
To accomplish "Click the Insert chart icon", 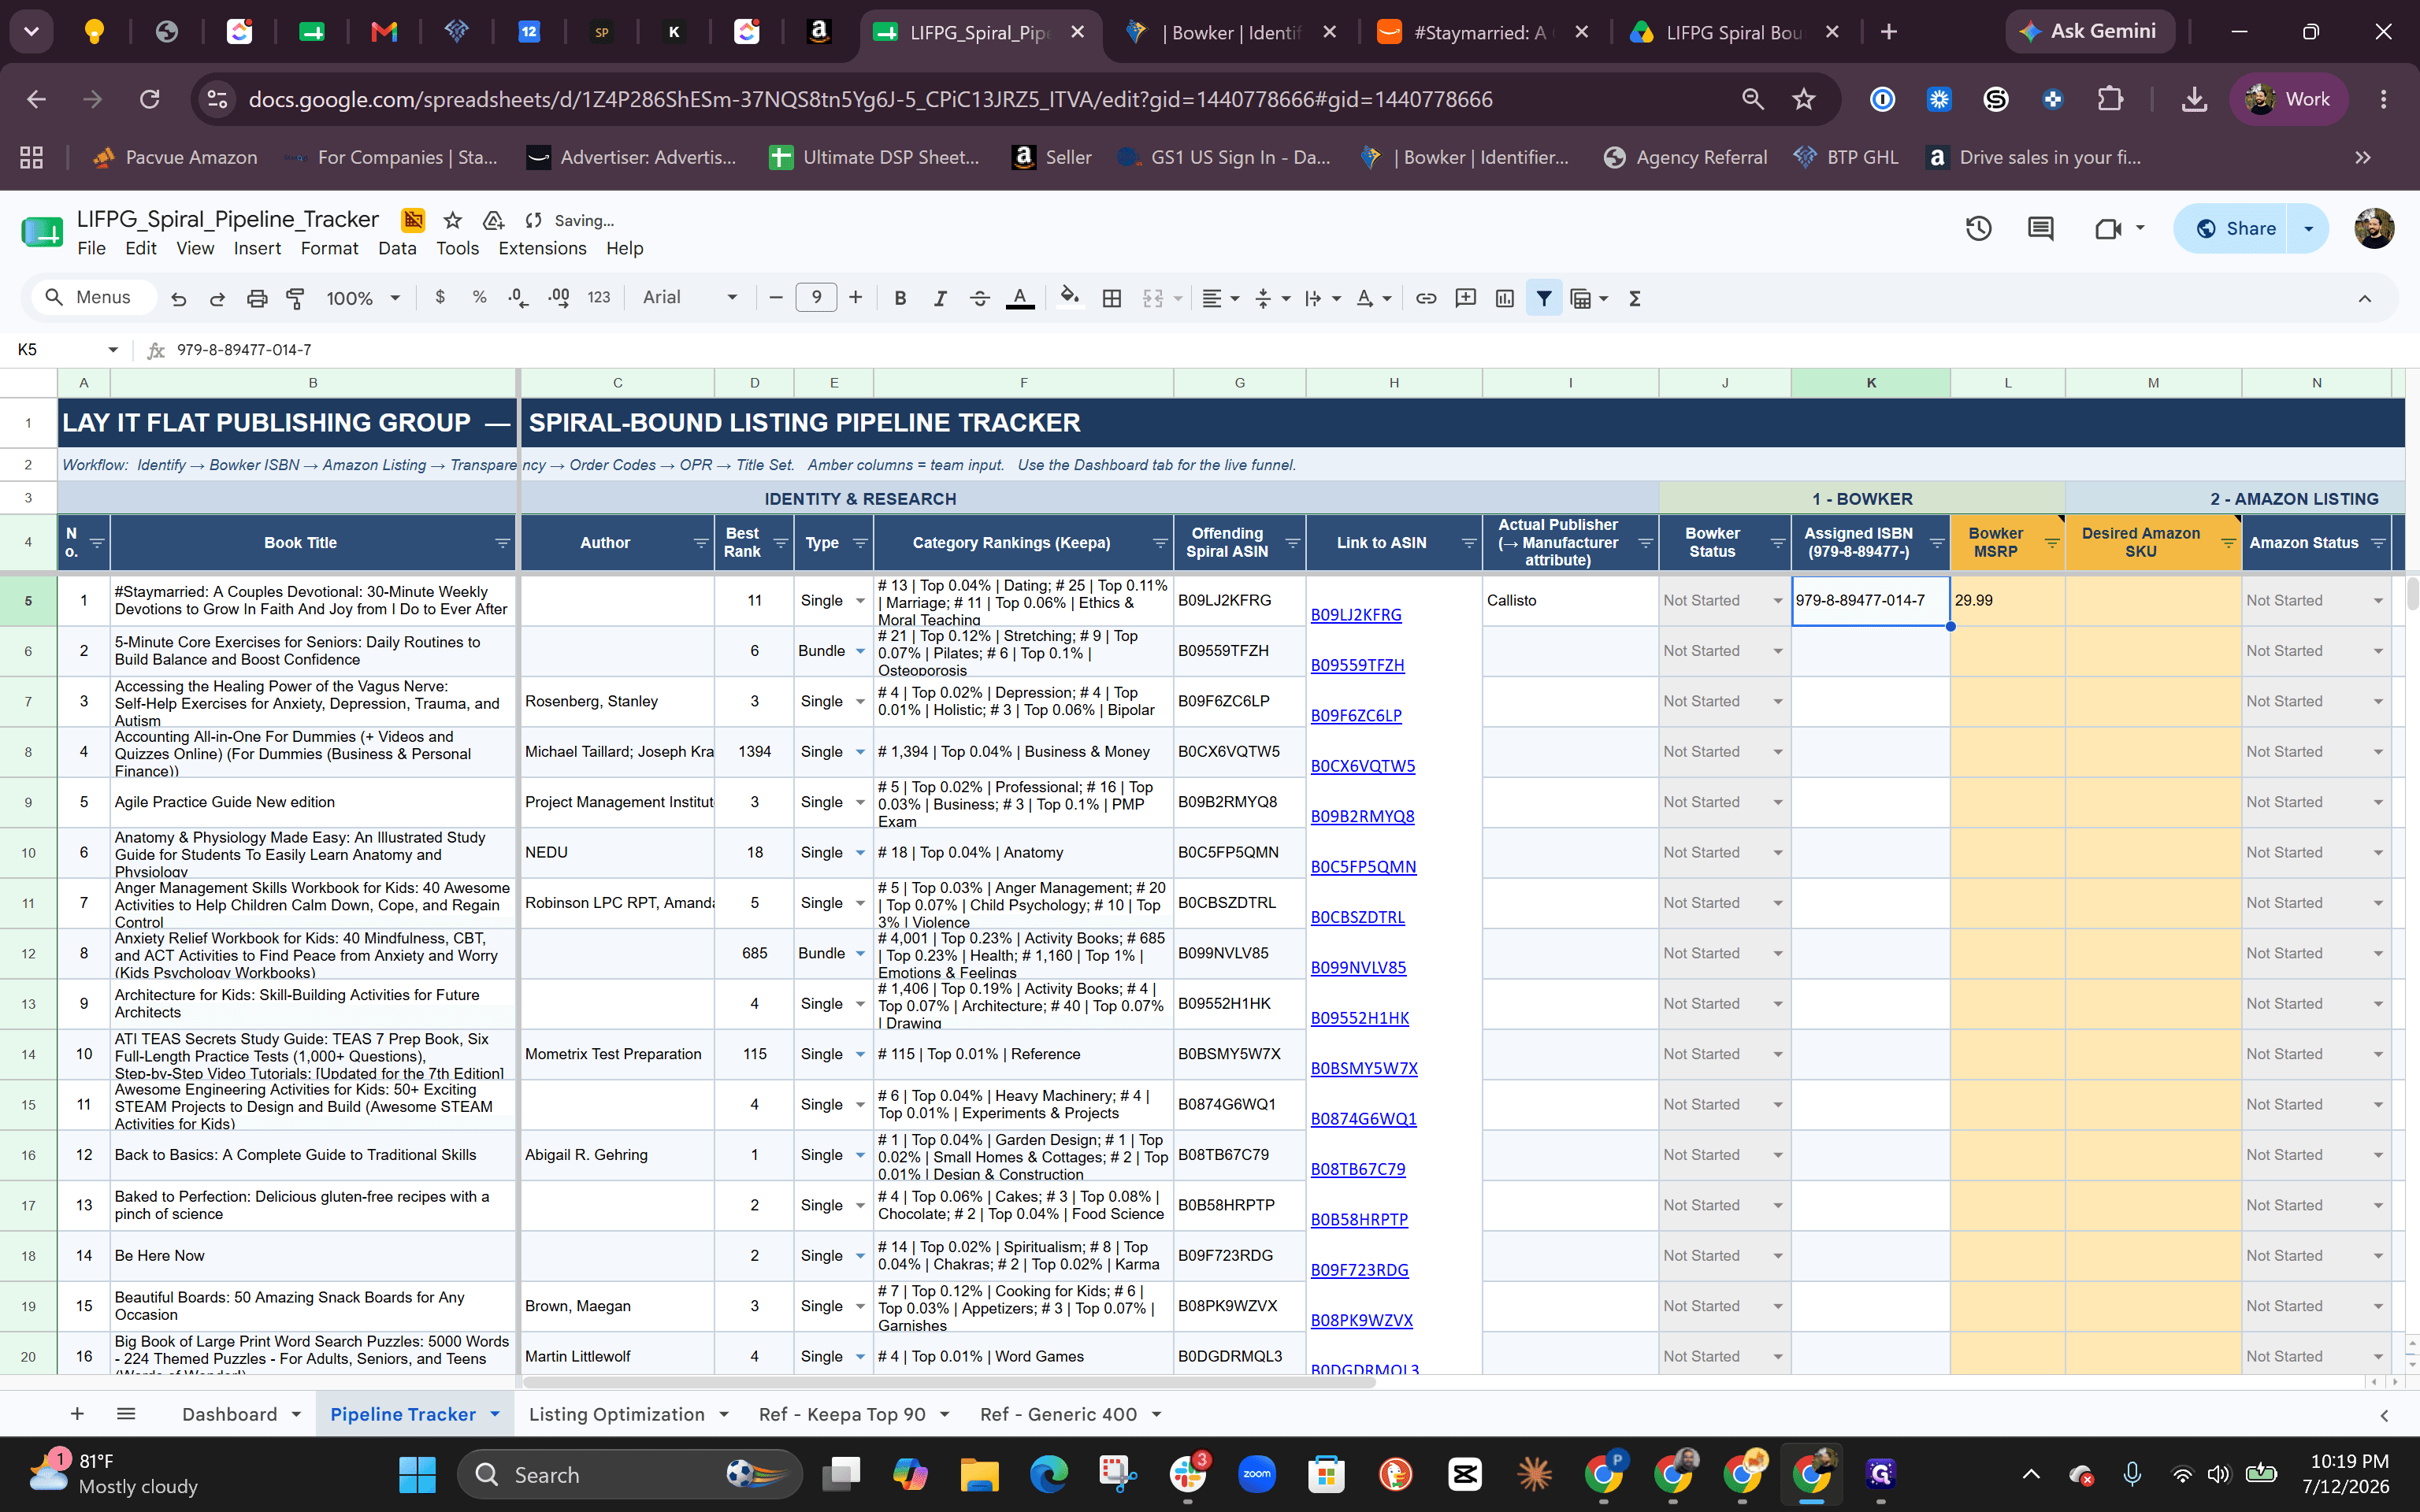I will [1505, 298].
